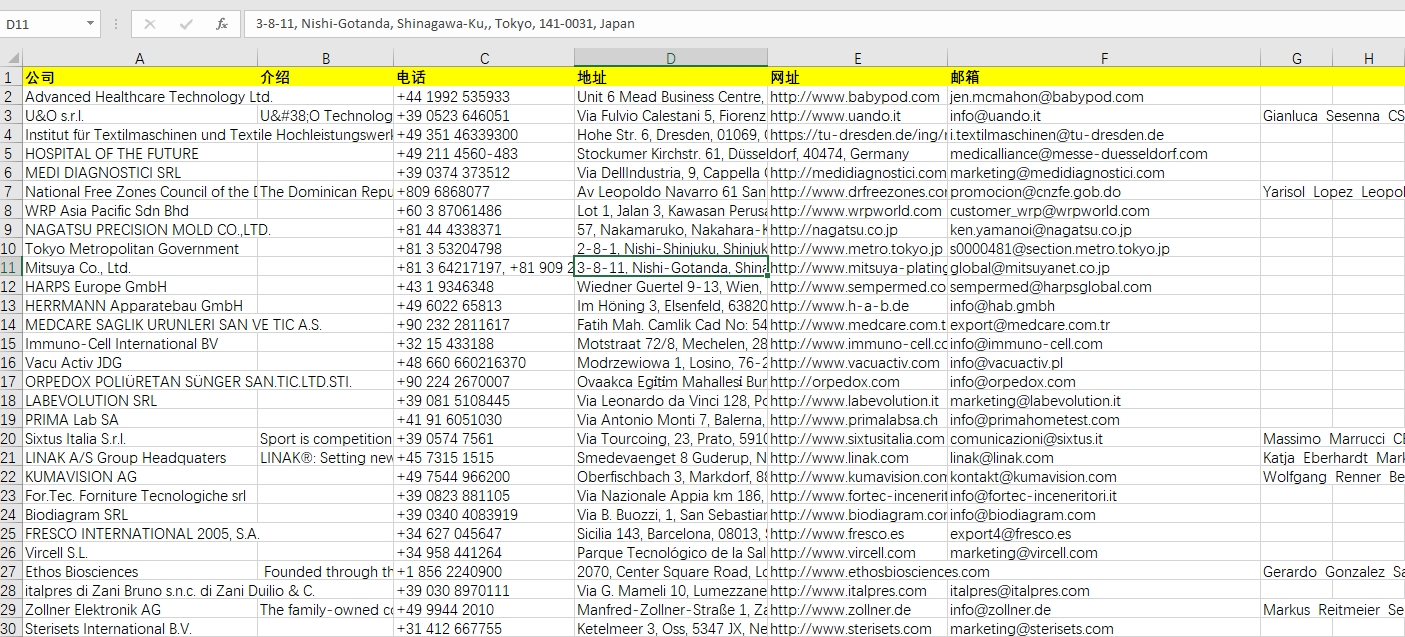
Task: Select column A header
Action: tap(139, 58)
